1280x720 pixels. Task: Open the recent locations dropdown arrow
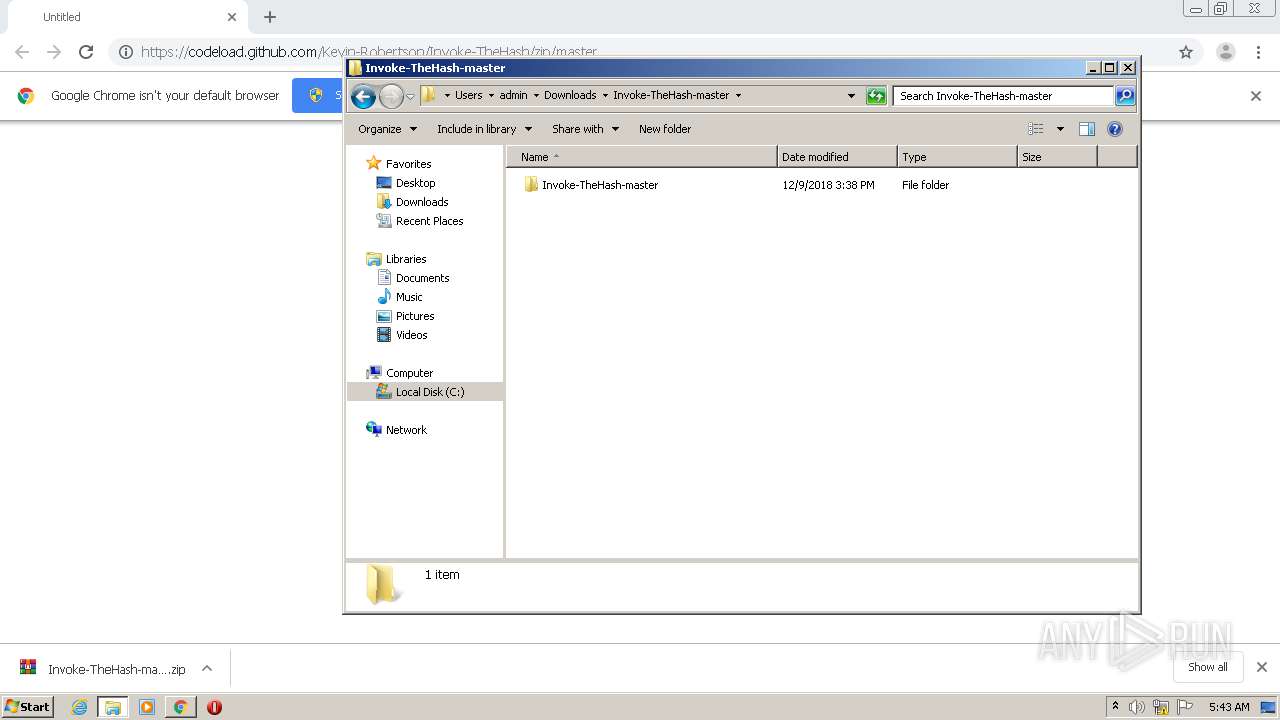click(x=410, y=97)
